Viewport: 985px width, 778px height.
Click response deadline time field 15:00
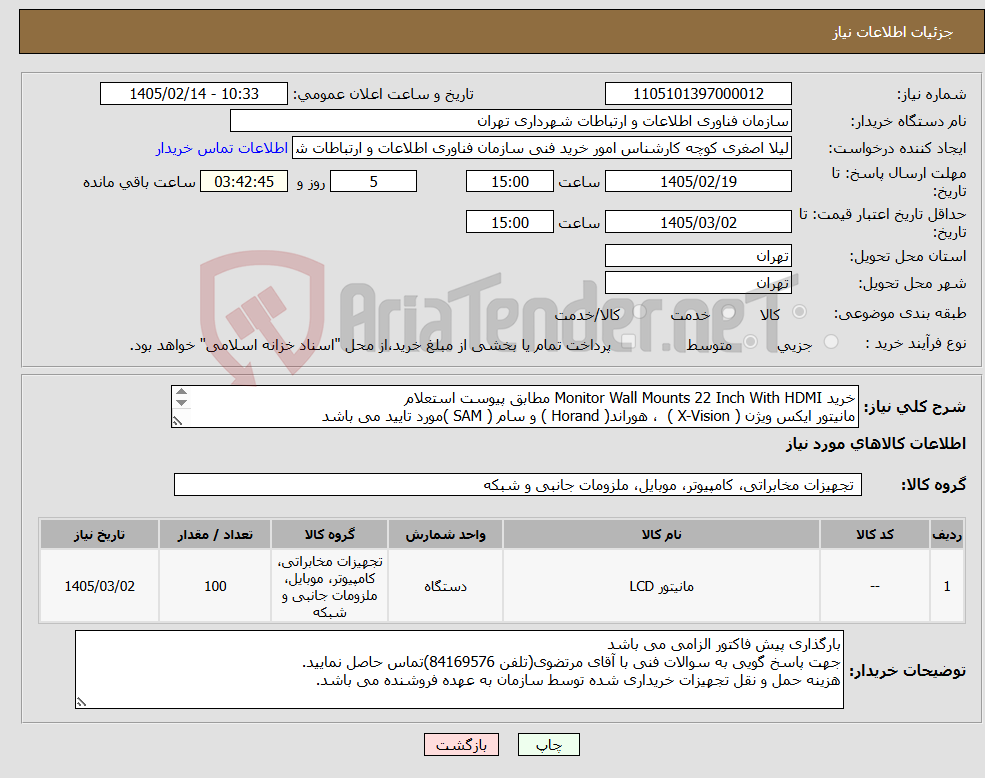509,182
